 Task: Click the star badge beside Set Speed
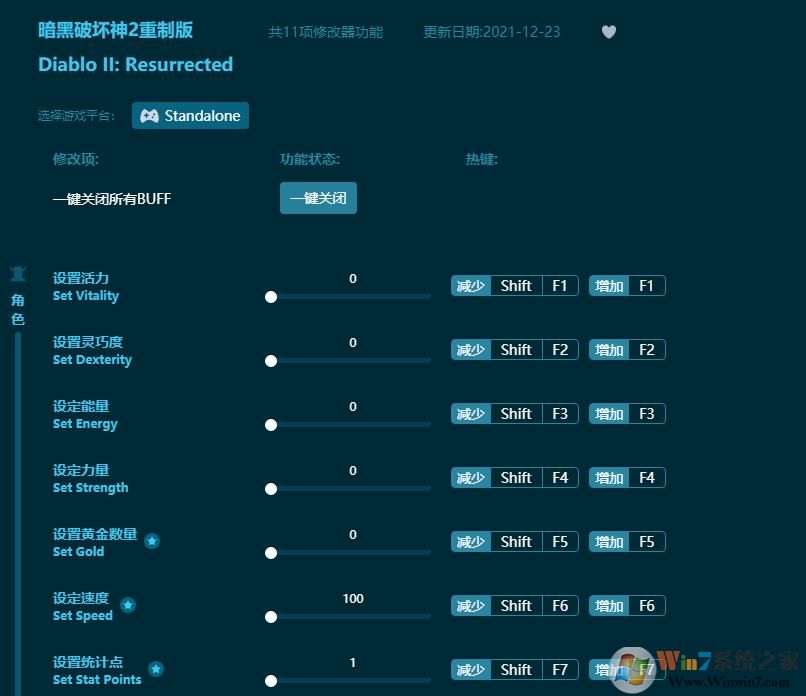pyautogui.click(x=128, y=605)
